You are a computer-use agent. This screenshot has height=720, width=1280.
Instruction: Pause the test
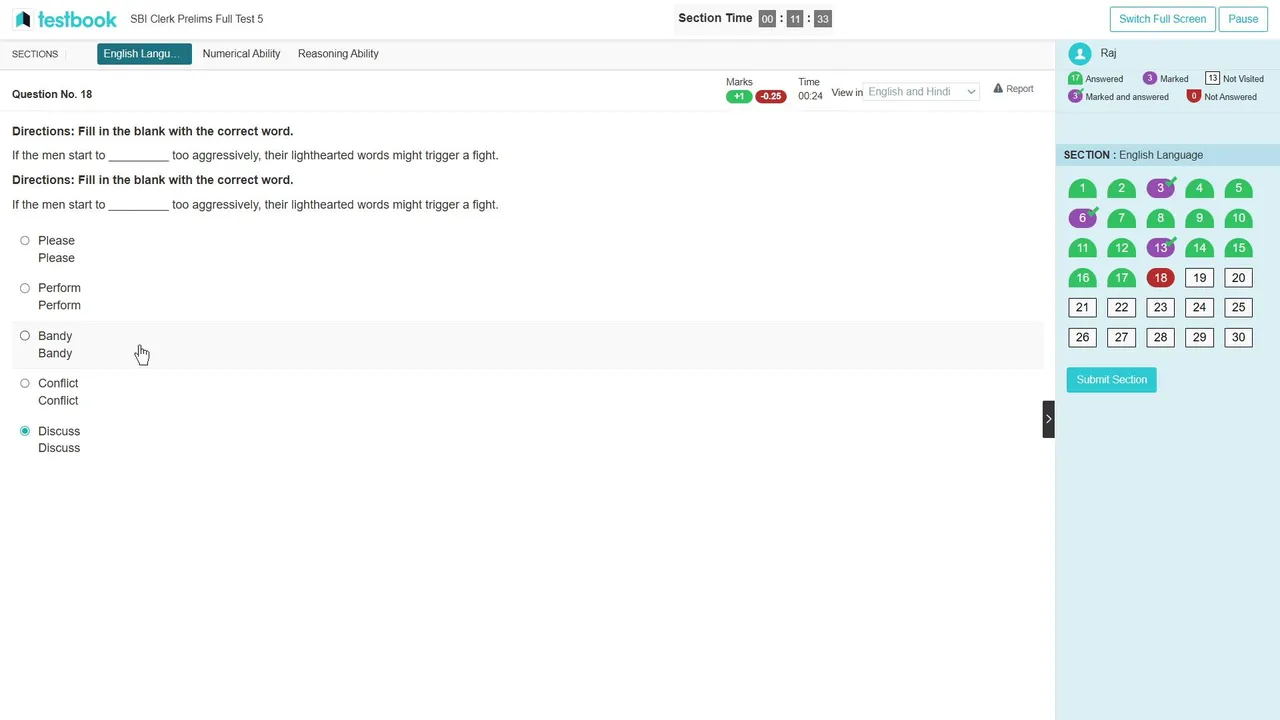pos(1243,19)
